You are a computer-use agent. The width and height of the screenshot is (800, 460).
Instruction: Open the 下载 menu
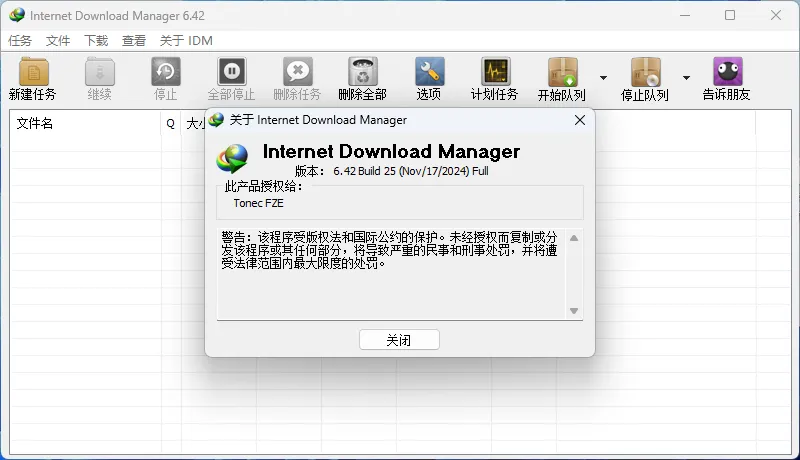pyautogui.click(x=96, y=41)
